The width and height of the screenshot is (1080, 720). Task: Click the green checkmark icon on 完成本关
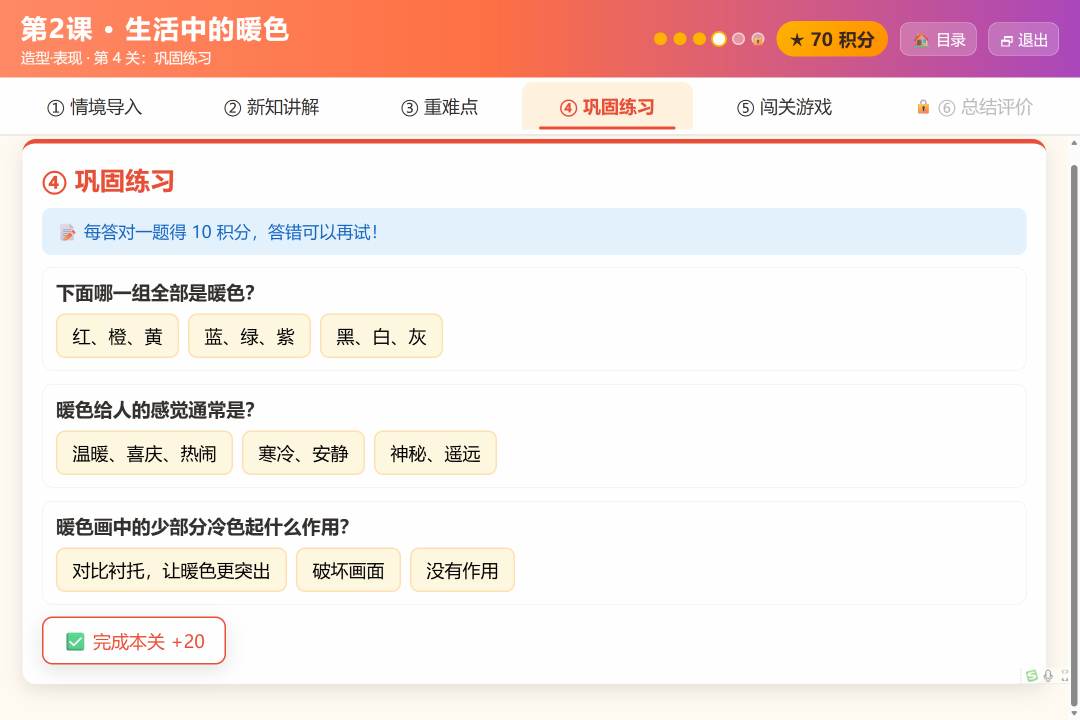point(75,641)
